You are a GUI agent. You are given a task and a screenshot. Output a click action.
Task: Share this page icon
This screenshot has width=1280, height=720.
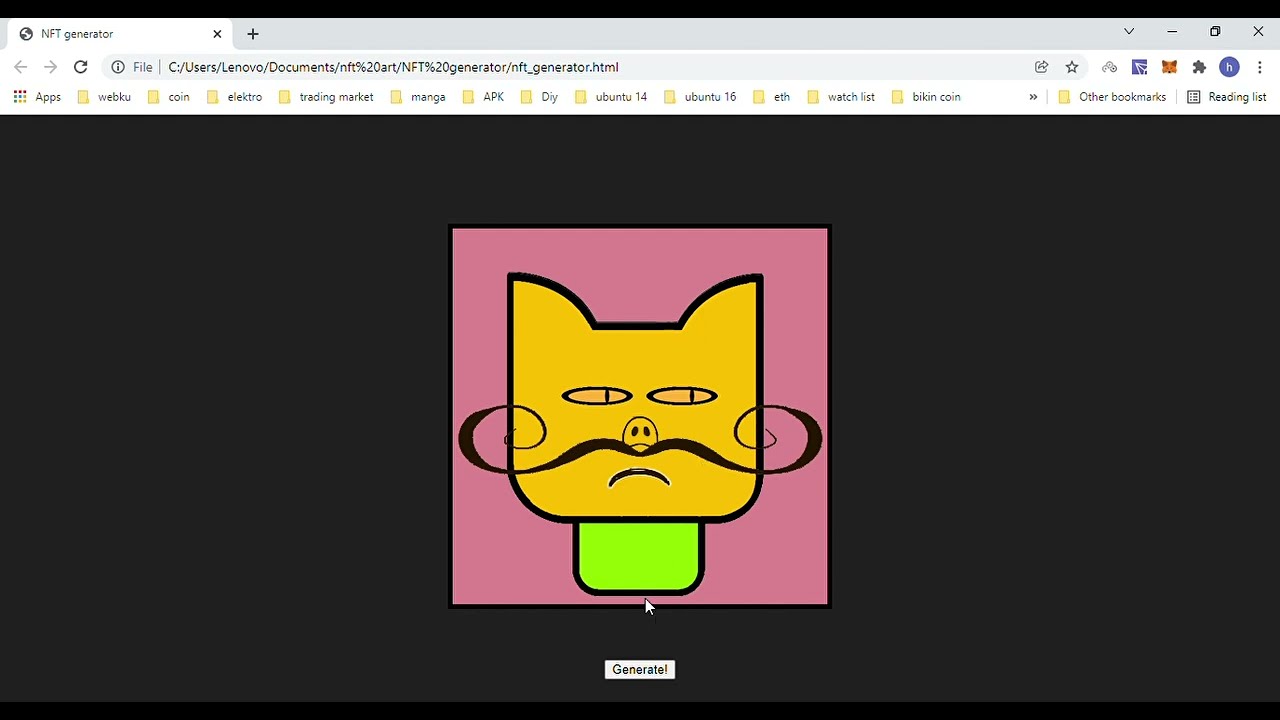point(1042,67)
